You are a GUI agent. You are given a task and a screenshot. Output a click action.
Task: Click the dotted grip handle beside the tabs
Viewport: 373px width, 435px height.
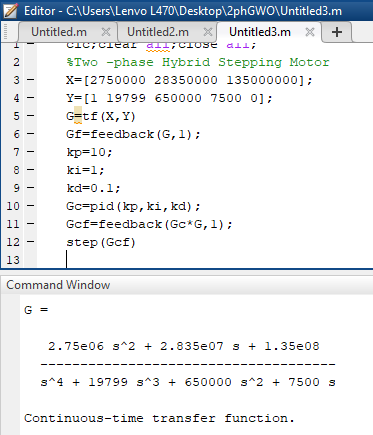(6, 32)
